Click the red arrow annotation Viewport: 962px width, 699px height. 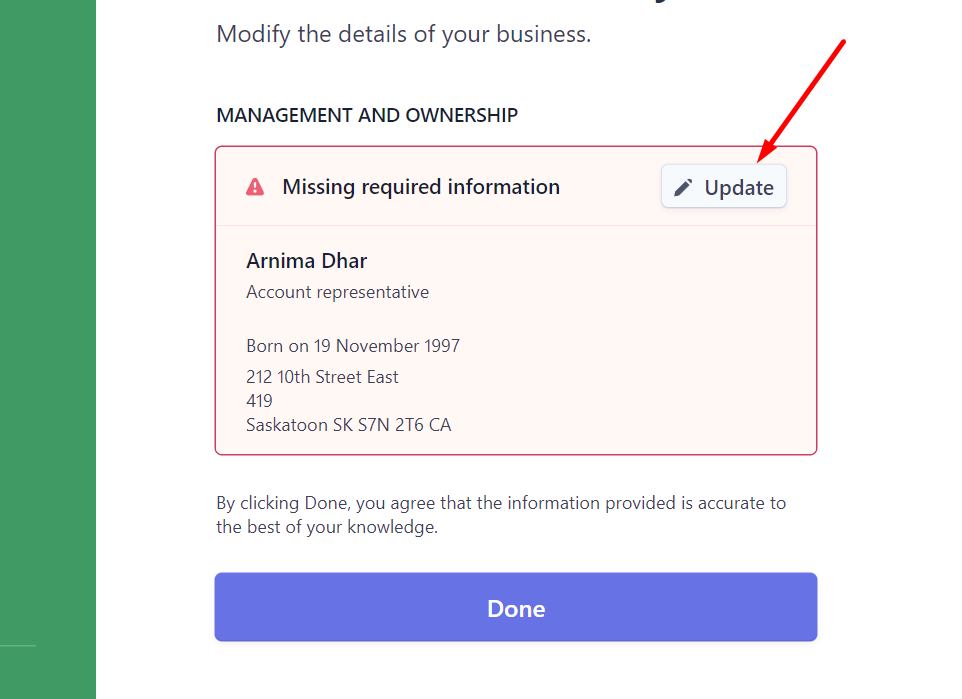(x=801, y=101)
